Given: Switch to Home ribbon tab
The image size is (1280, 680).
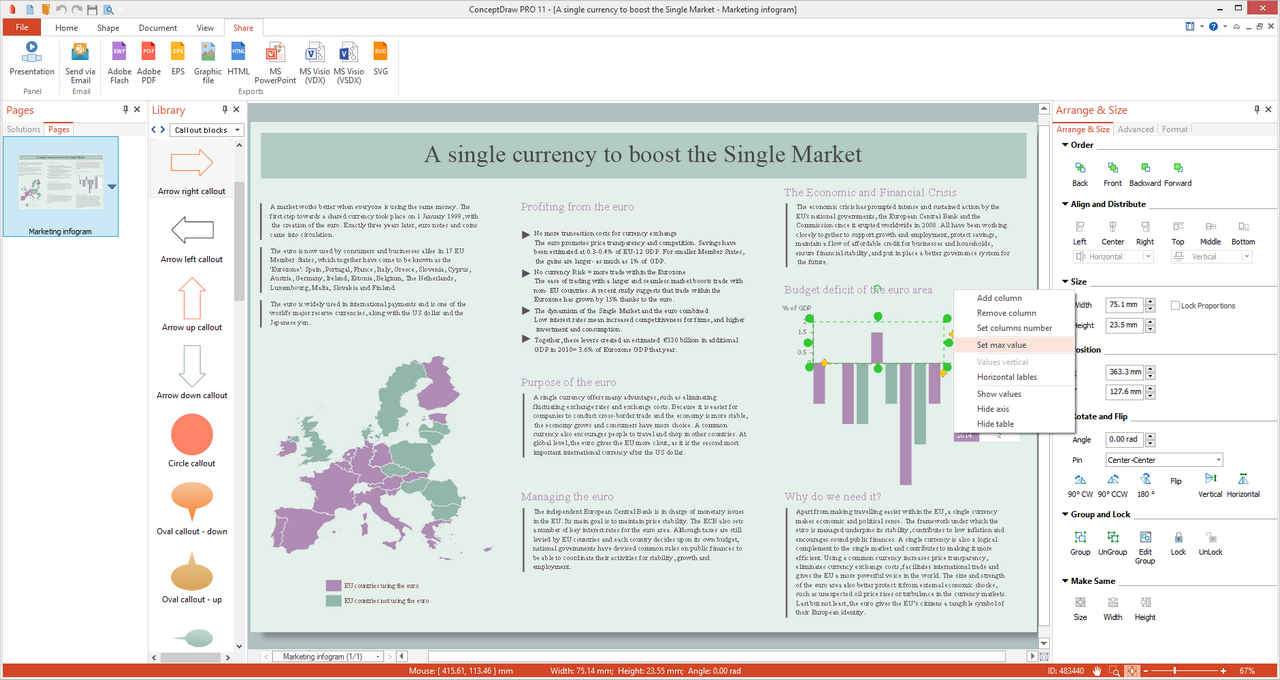Looking at the screenshot, I should 66,28.
